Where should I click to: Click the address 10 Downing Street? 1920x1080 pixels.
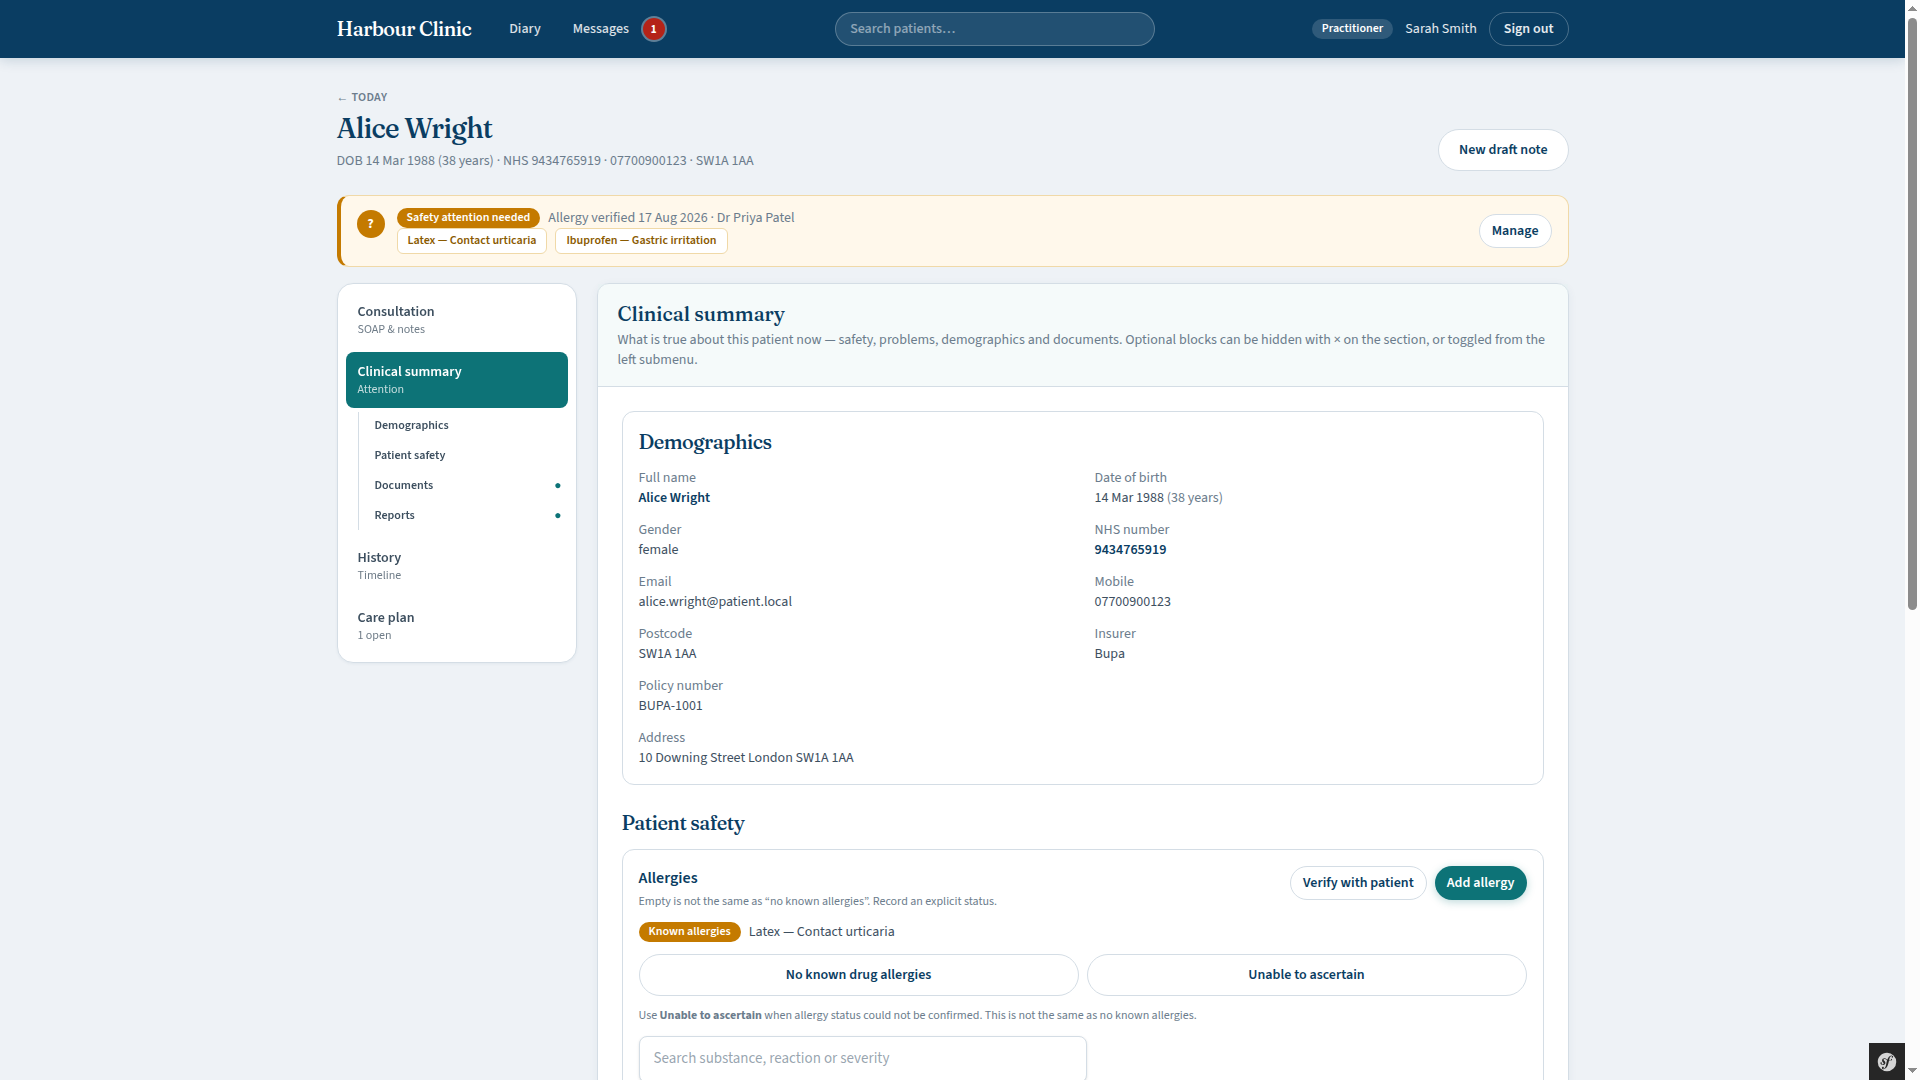click(746, 758)
